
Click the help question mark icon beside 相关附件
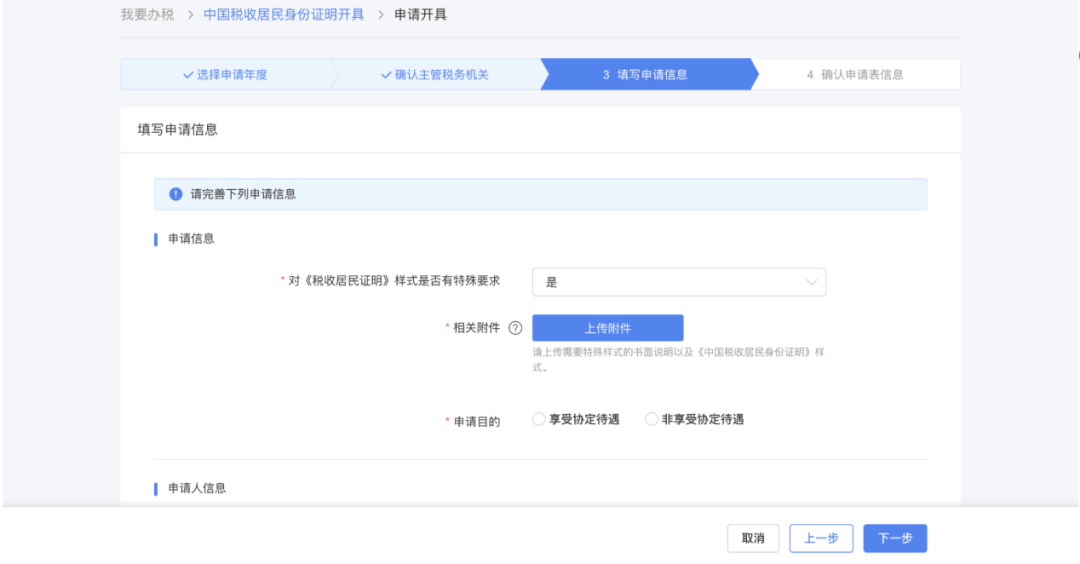[516, 328]
